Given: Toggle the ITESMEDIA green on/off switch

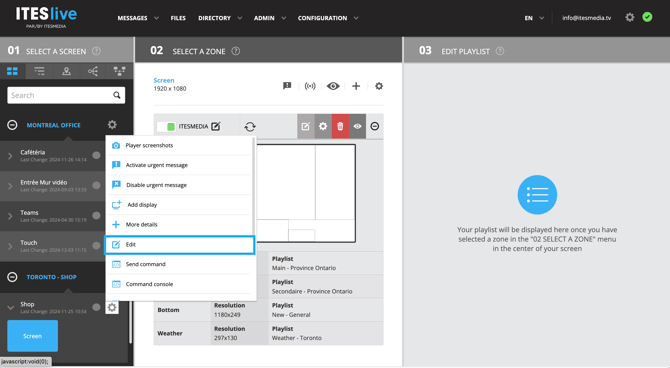Looking at the screenshot, I should pyautogui.click(x=166, y=127).
